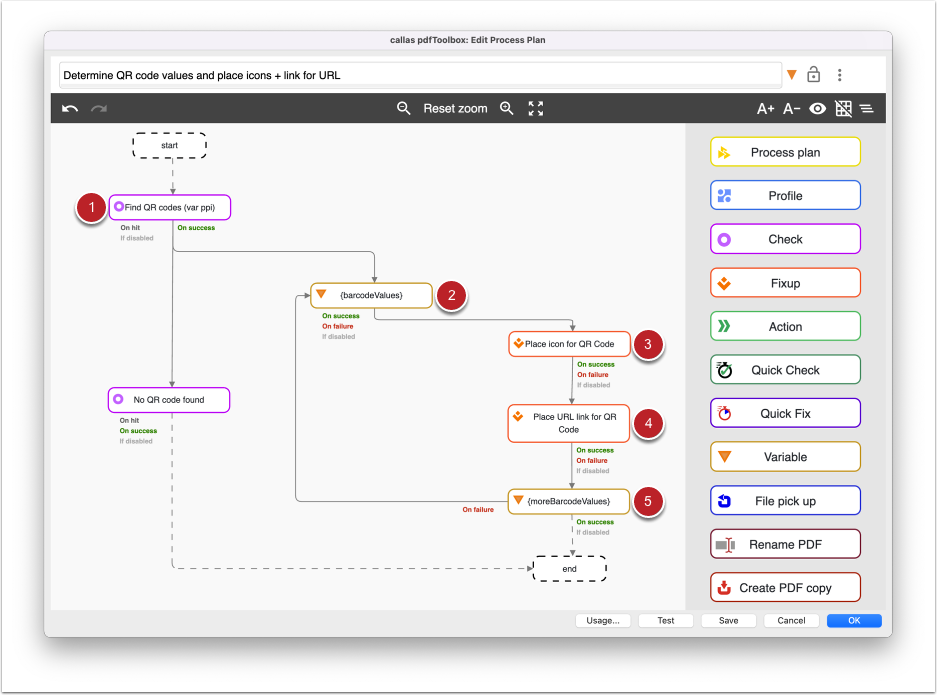Screen dimensions: 937x695
Task: Toggle the grid display icon
Action: click(843, 109)
